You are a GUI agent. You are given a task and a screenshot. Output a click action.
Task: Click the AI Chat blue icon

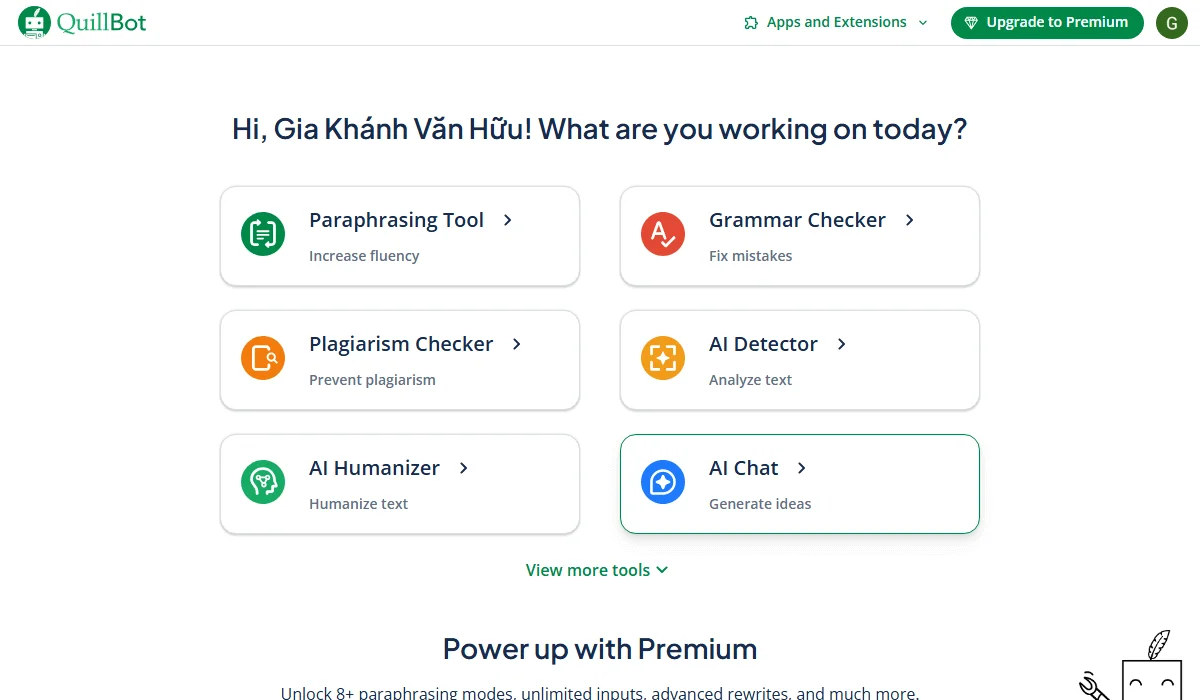pos(663,482)
